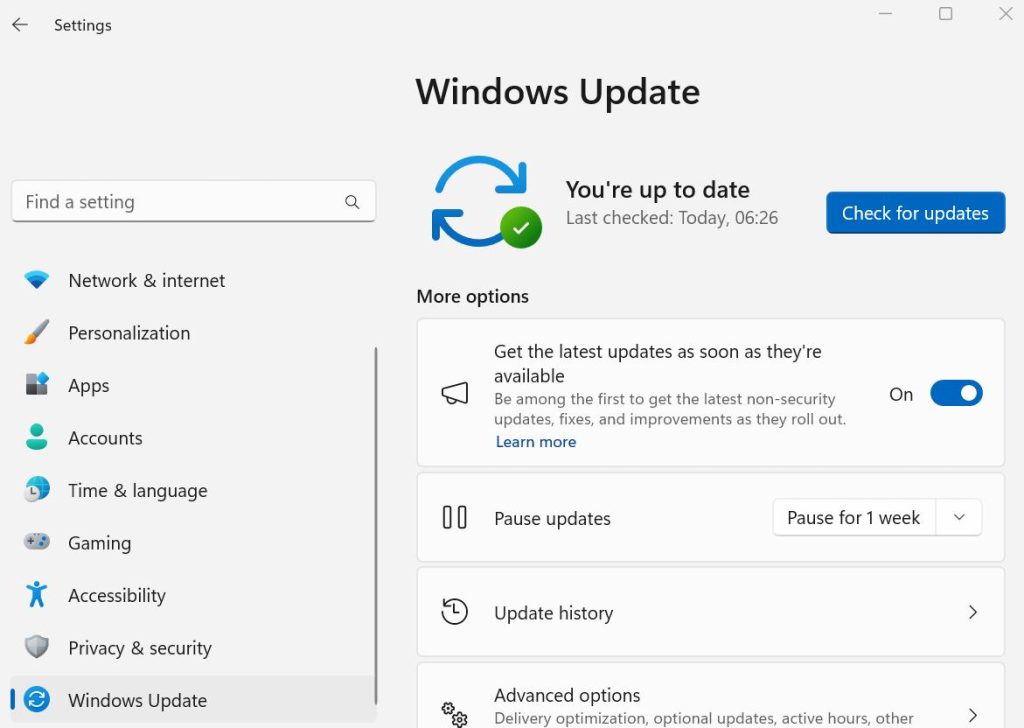Turn off get latest updates toggle
The height and width of the screenshot is (728, 1024).
coord(956,394)
